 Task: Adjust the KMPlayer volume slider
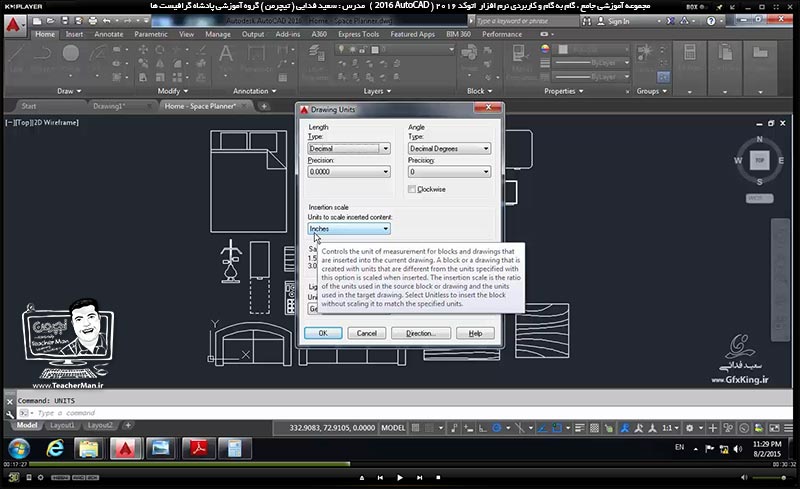point(769,478)
